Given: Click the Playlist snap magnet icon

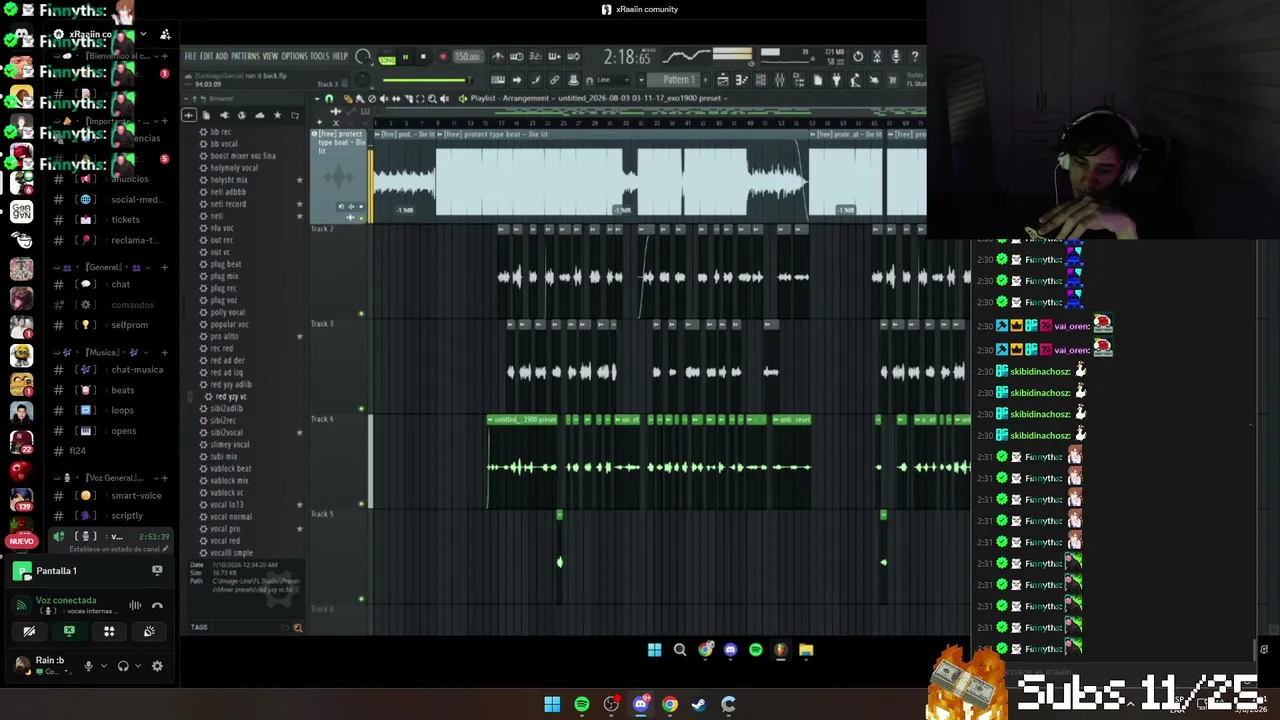Looking at the screenshot, I should (x=329, y=98).
